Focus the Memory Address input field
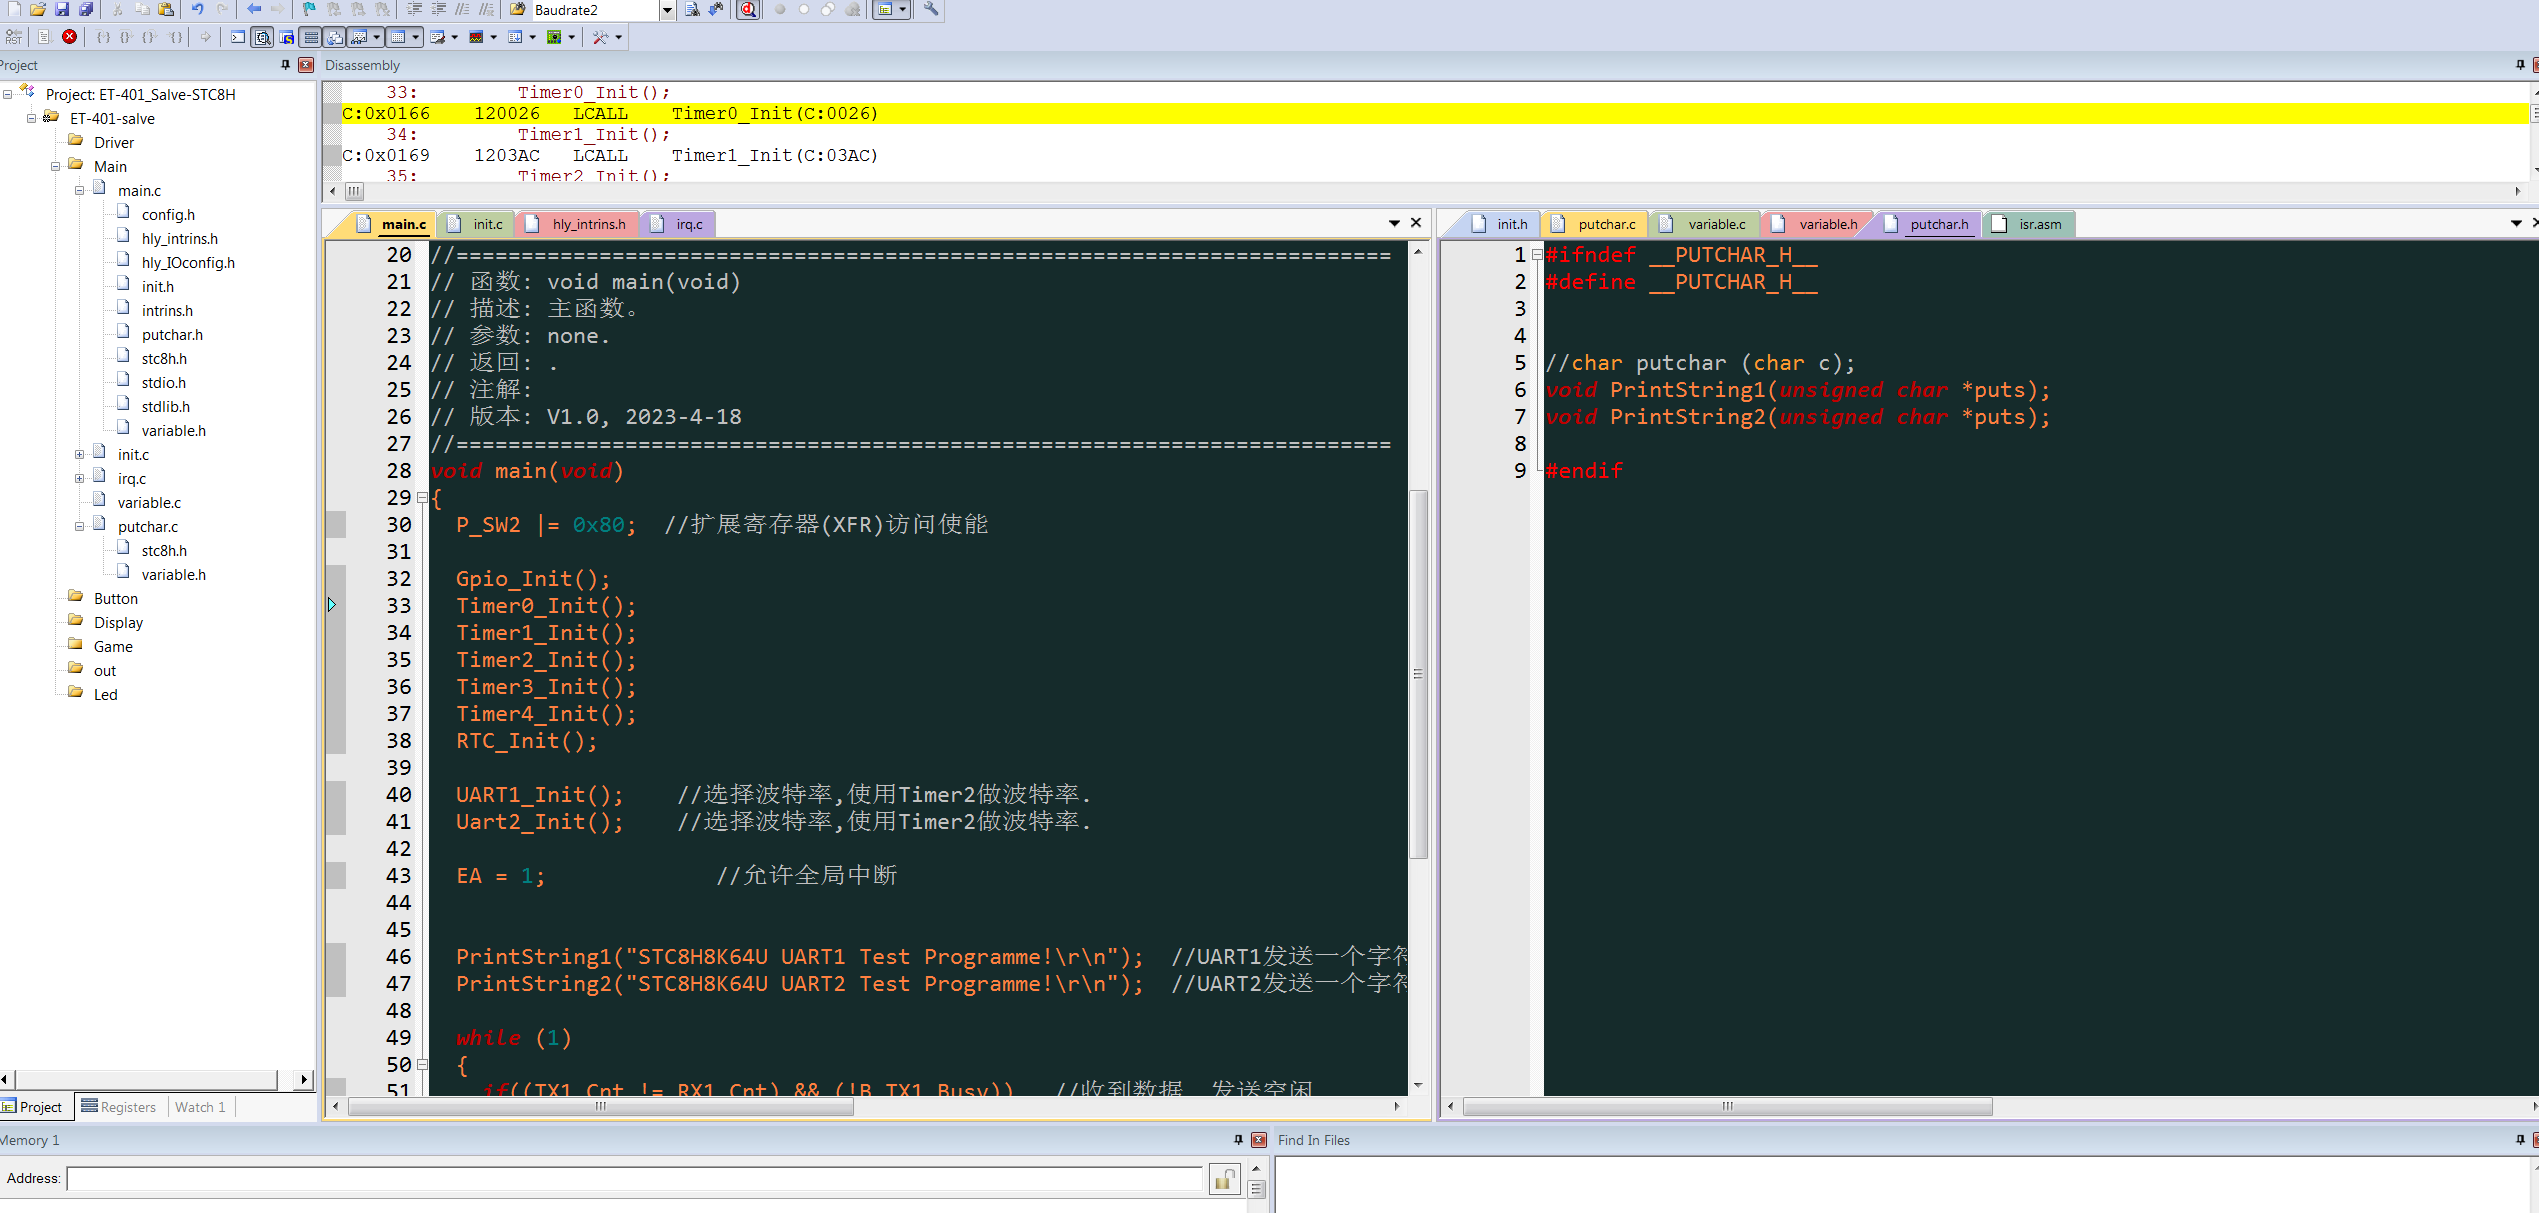 pyautogui.click(x=635, y=1179)
